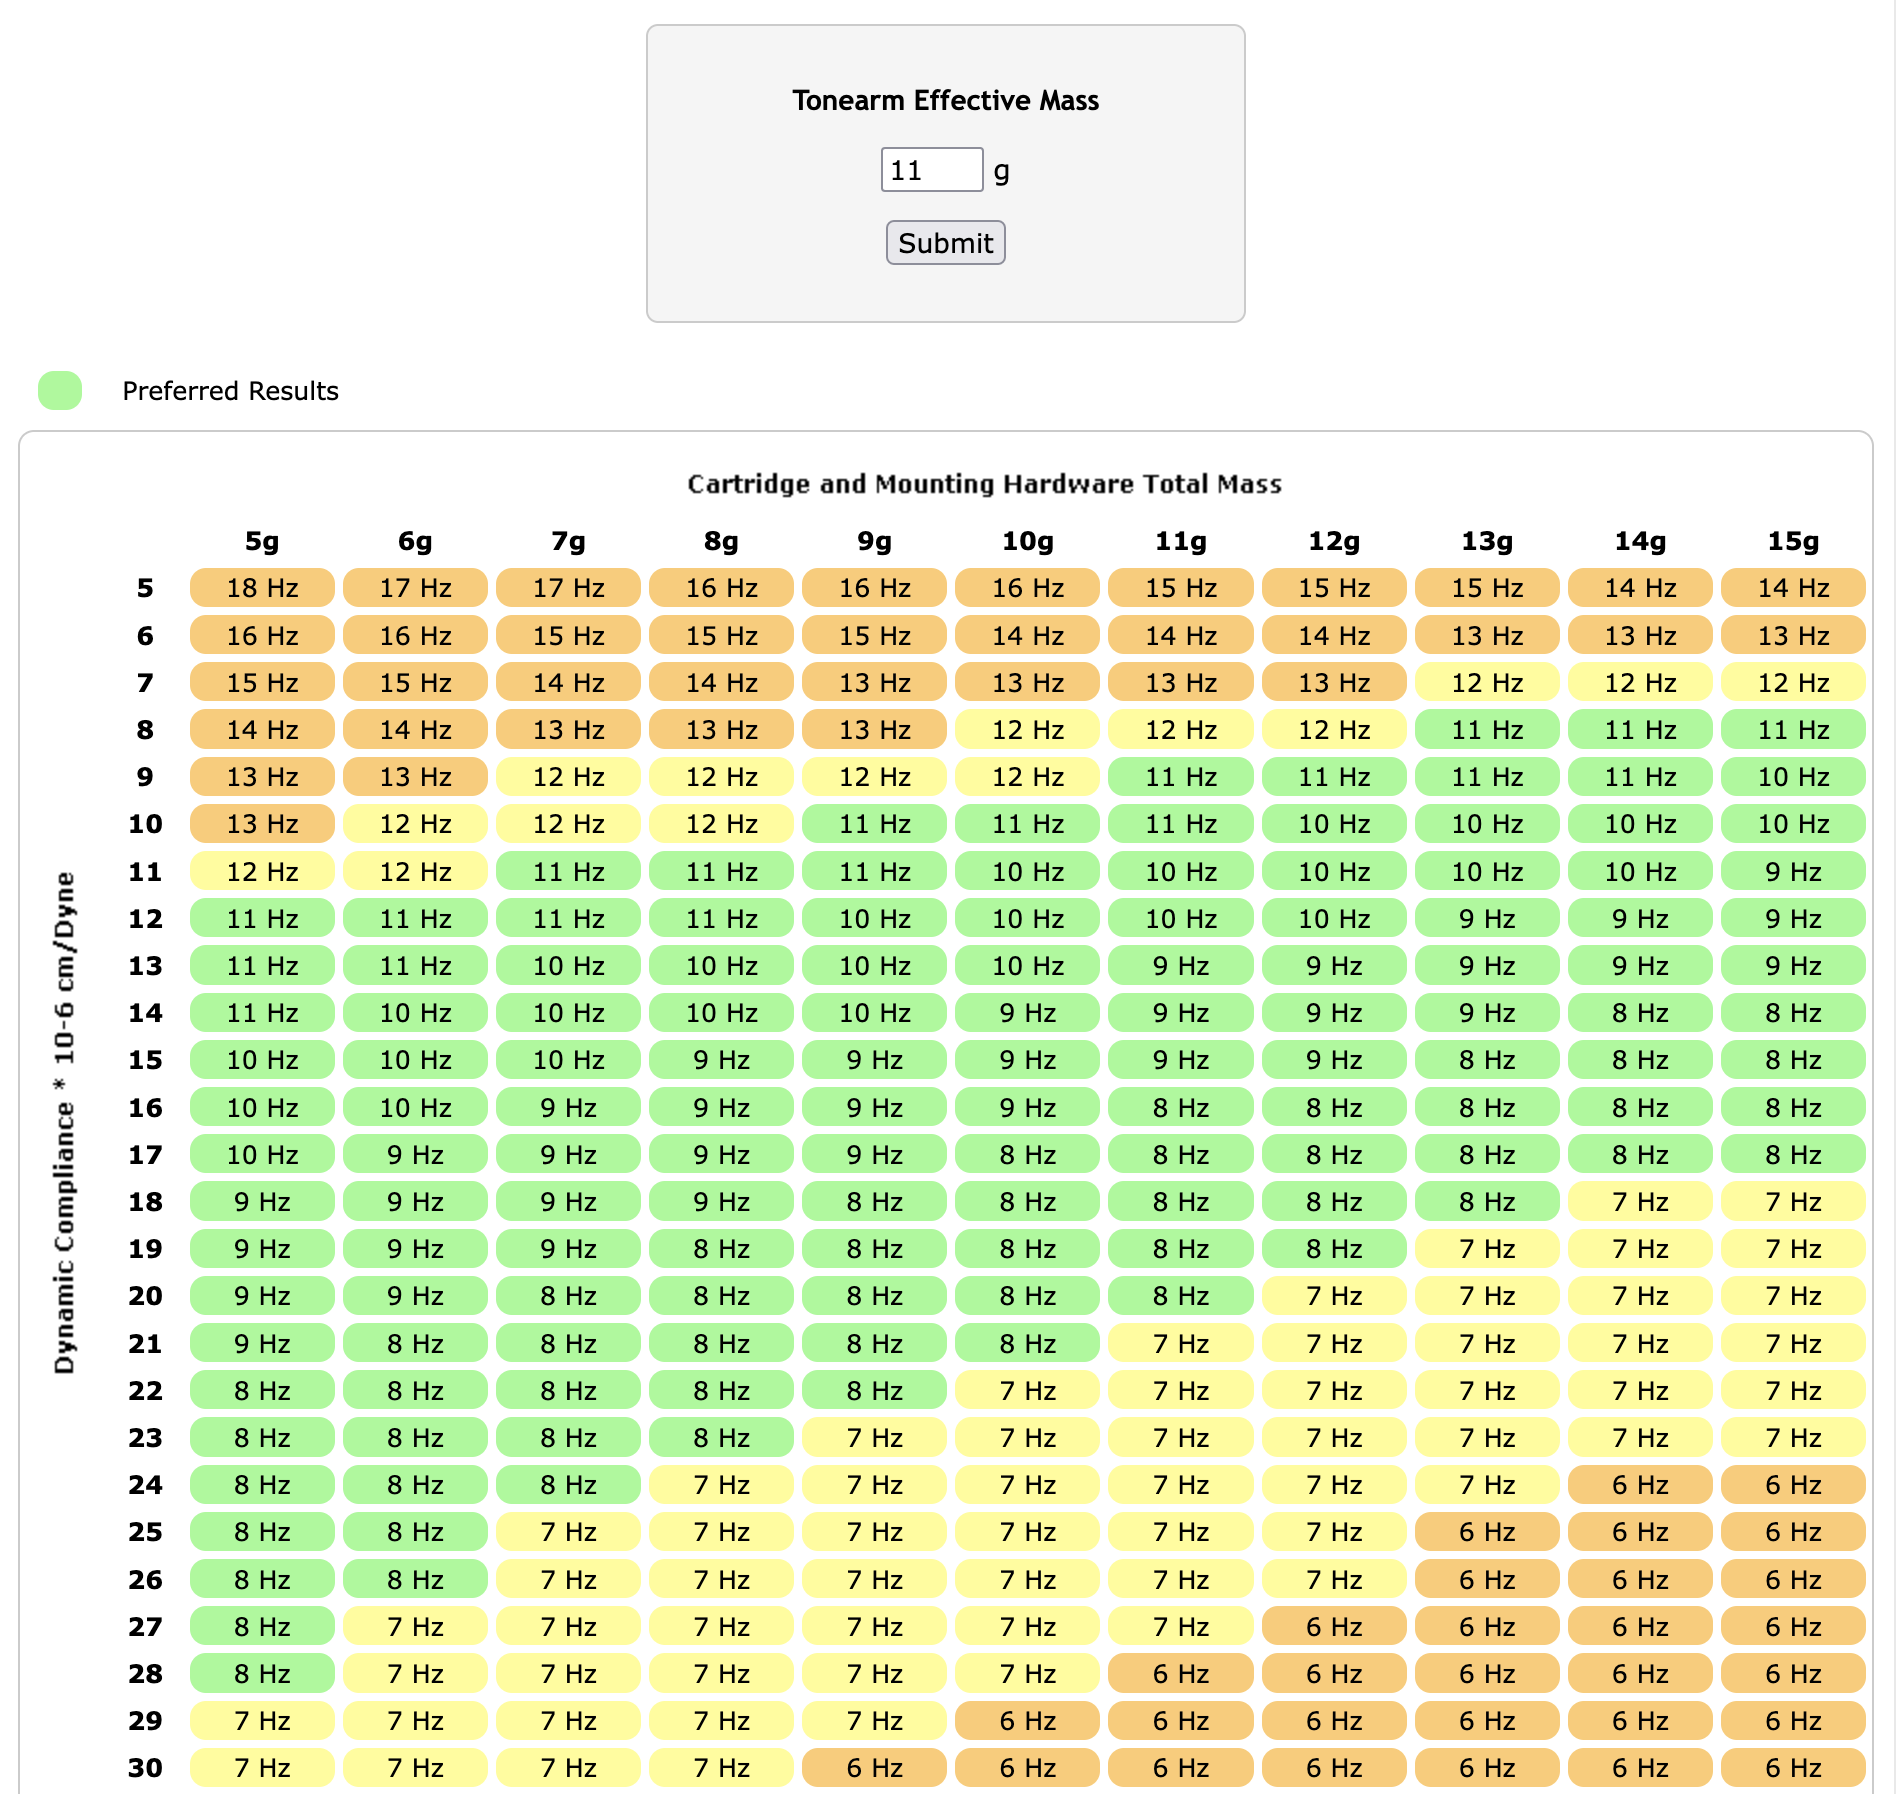Click the Cartridge and Mounting Hardware Total Mass heading
The height and width of the screenshot is (1794, 1896).
click(x=984, y=484)
